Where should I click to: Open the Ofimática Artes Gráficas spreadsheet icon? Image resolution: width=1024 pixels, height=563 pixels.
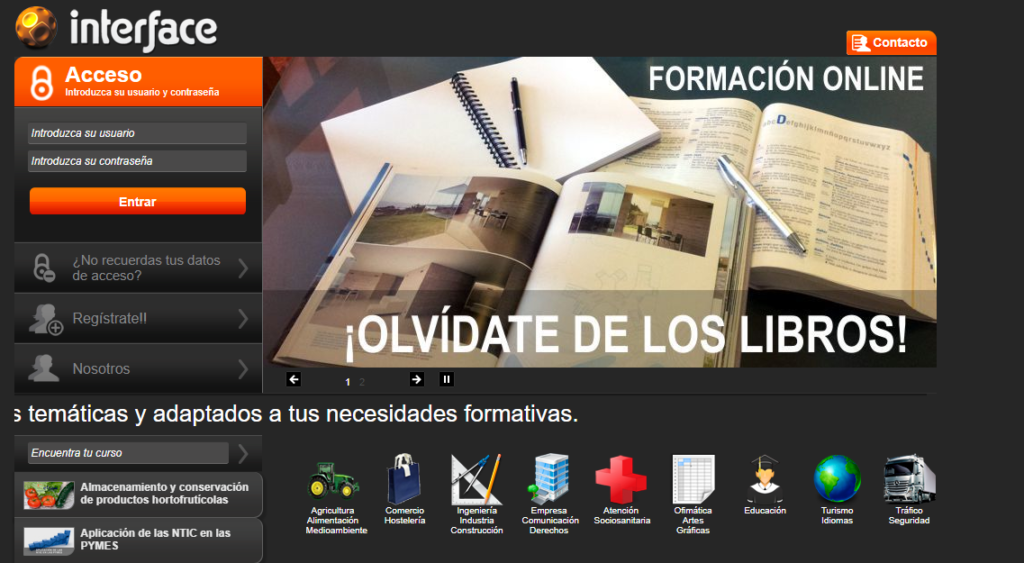(x=693, y=480)
